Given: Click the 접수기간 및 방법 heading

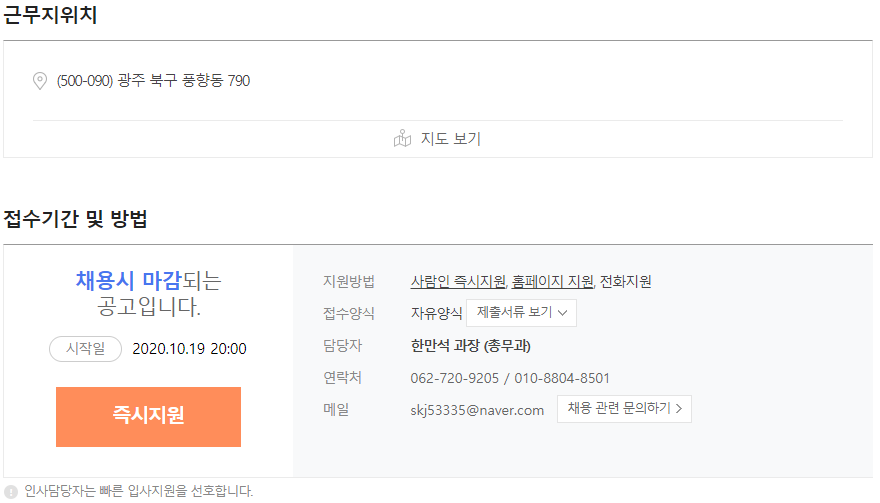Looking at the screenshot, I should tap(75, 219).
